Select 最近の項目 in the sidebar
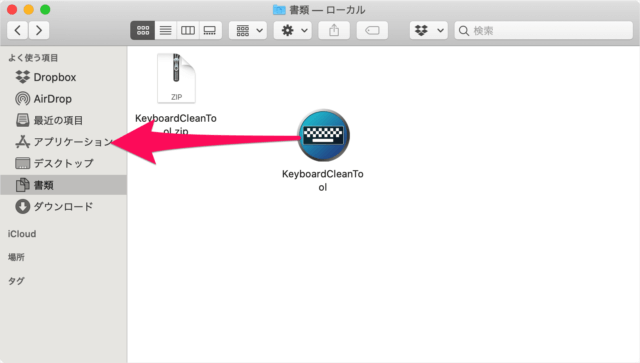The image size is (640, 363). pos(64,120)
